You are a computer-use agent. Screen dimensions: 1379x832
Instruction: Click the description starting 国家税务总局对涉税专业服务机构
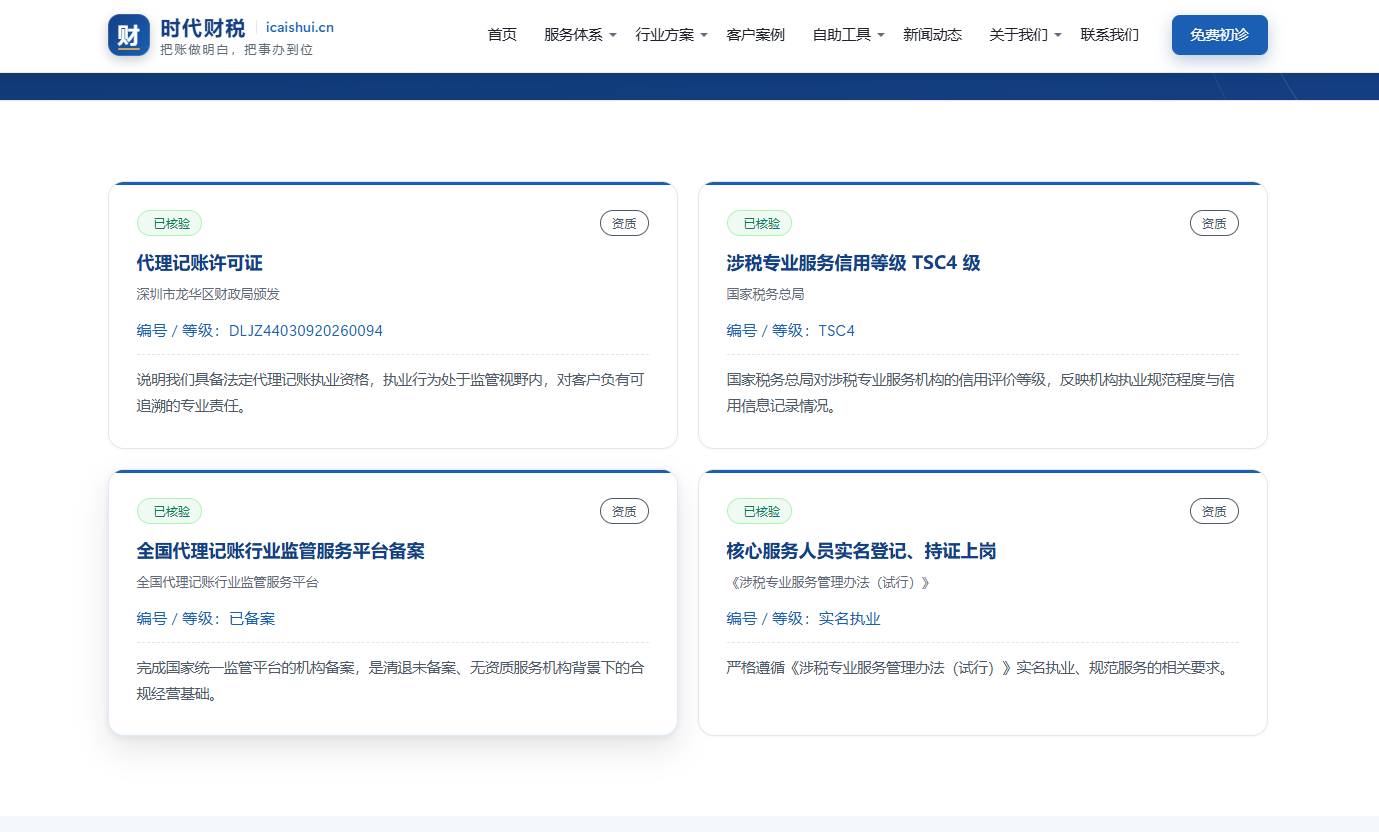click(981, 393)
